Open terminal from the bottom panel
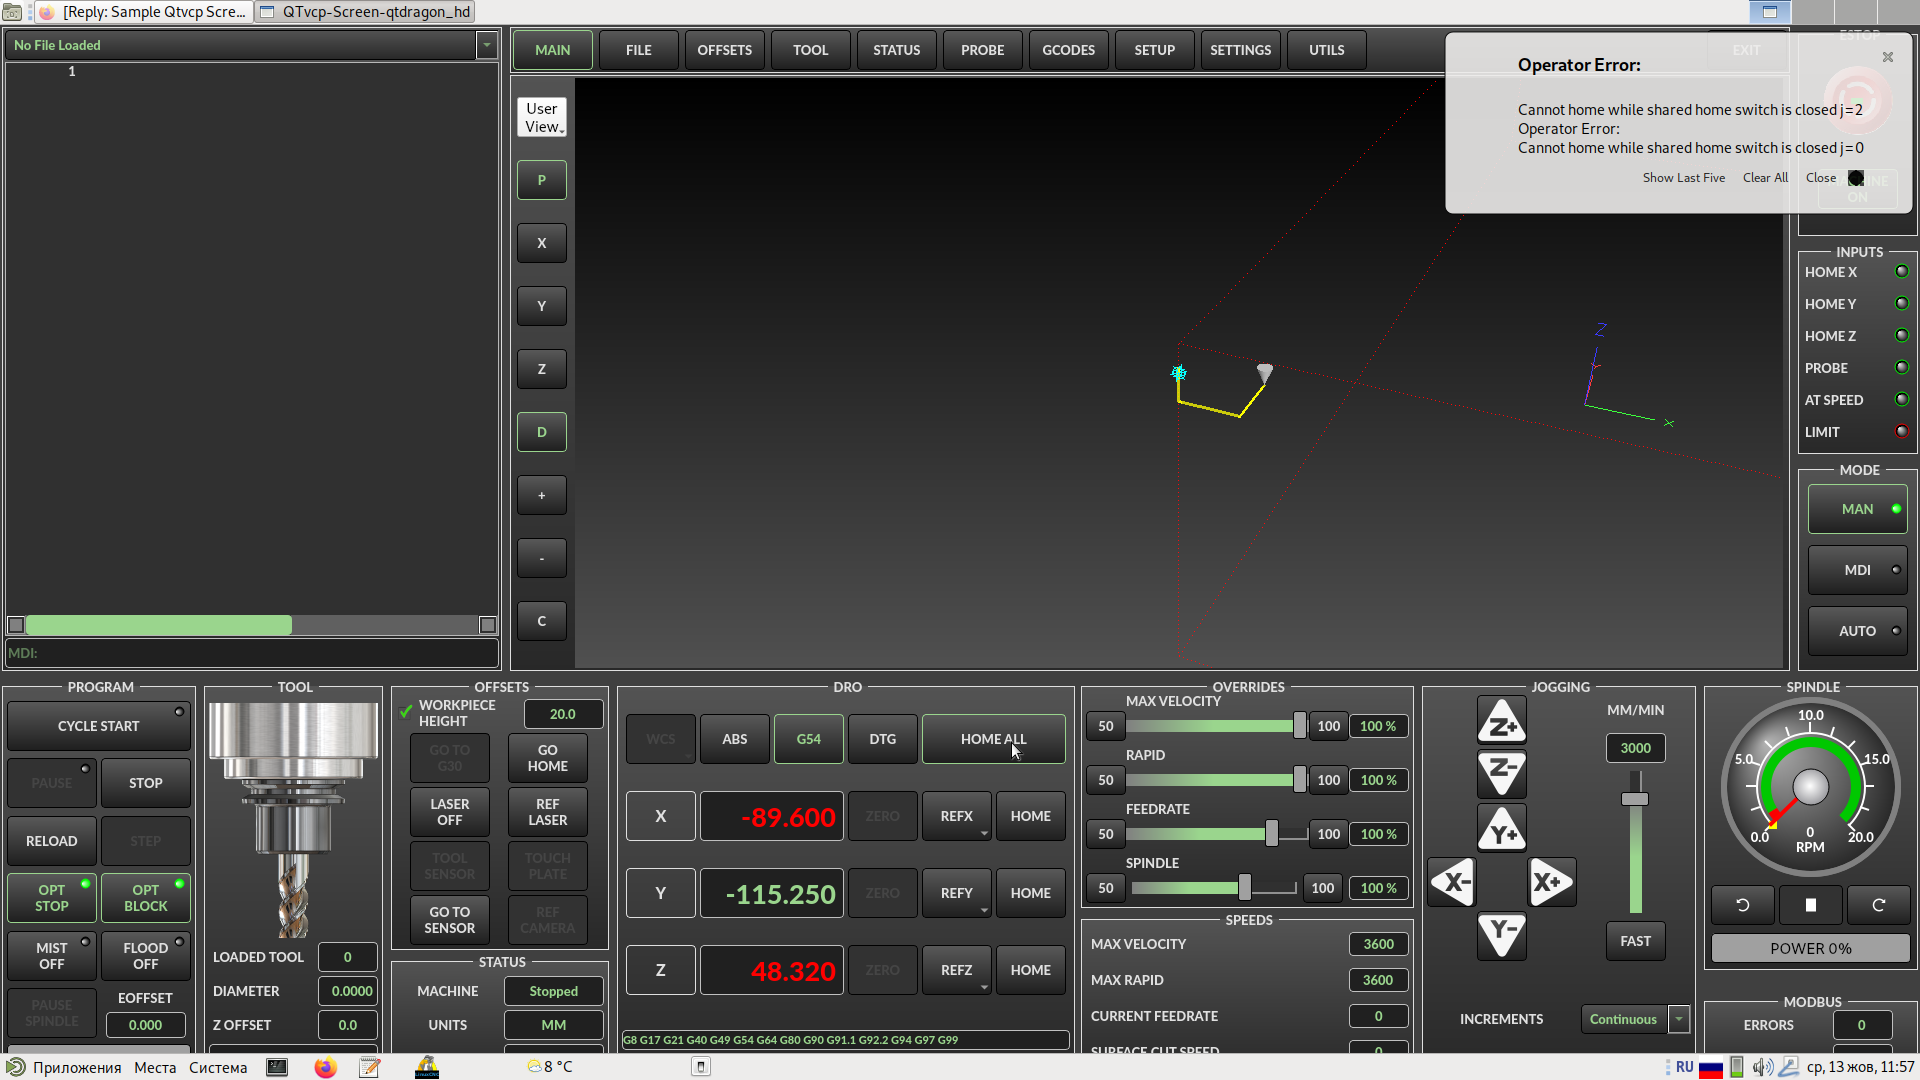 277,1067
